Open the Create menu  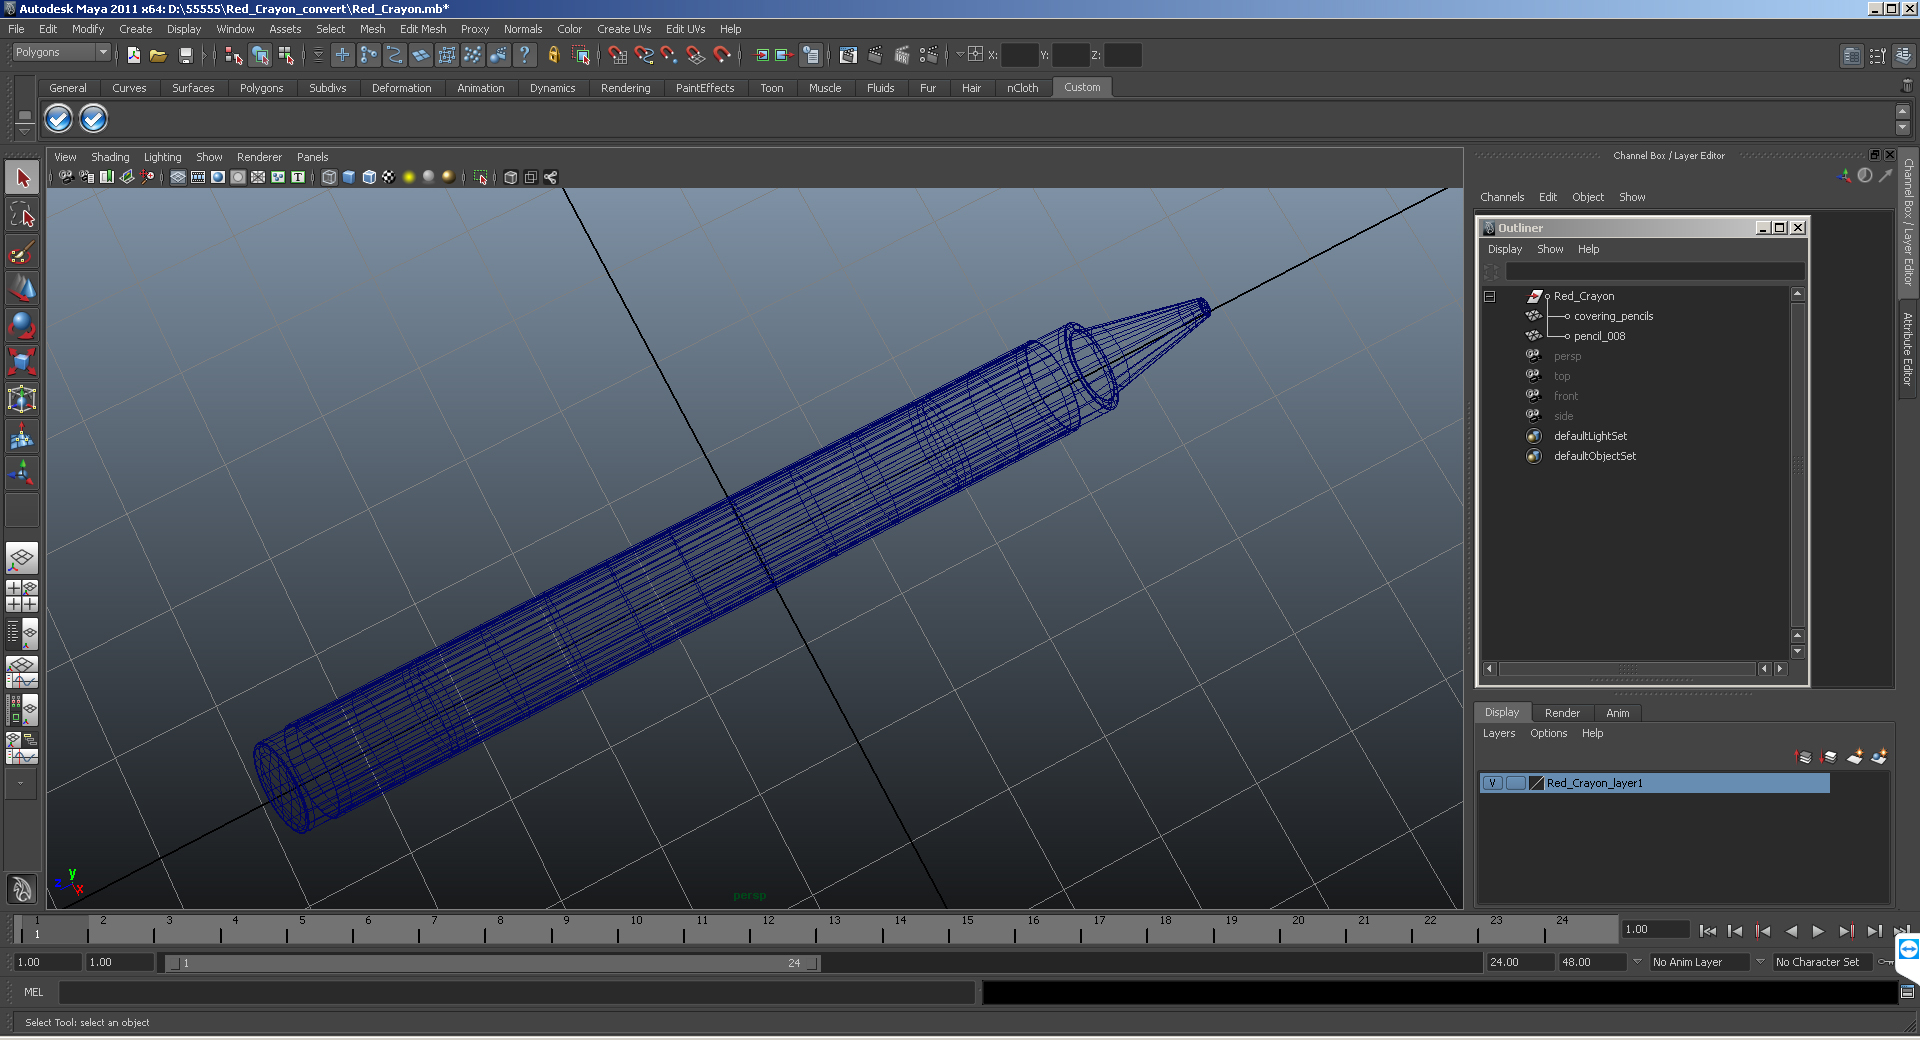(136, 29)
